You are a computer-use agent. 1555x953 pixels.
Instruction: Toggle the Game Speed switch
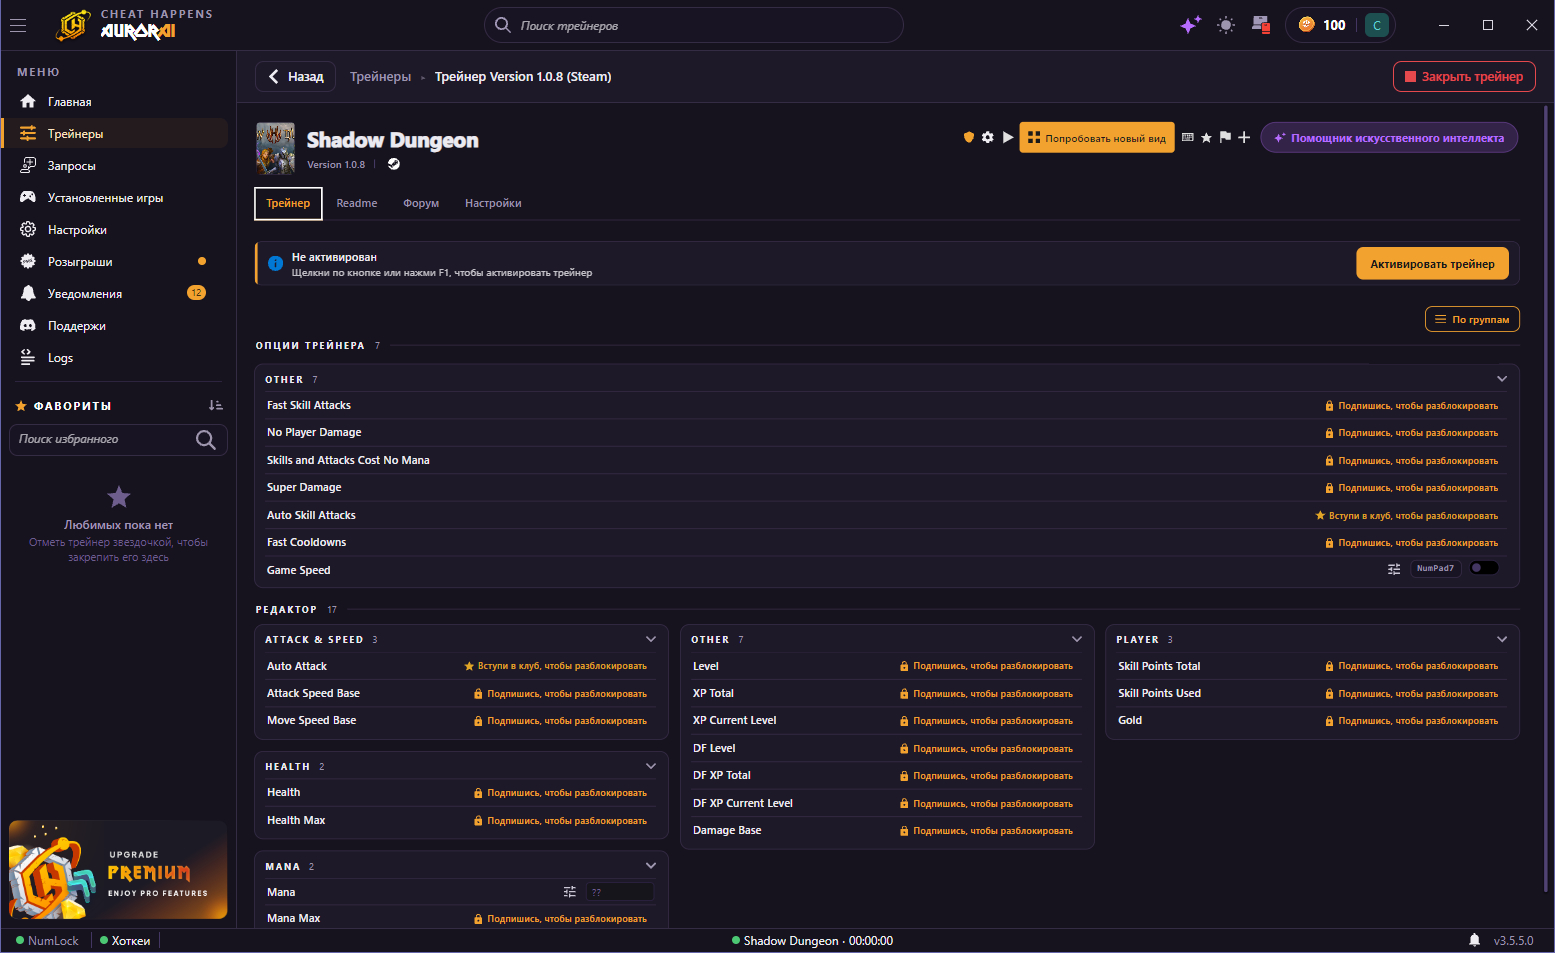click(x=1484, y=568)
